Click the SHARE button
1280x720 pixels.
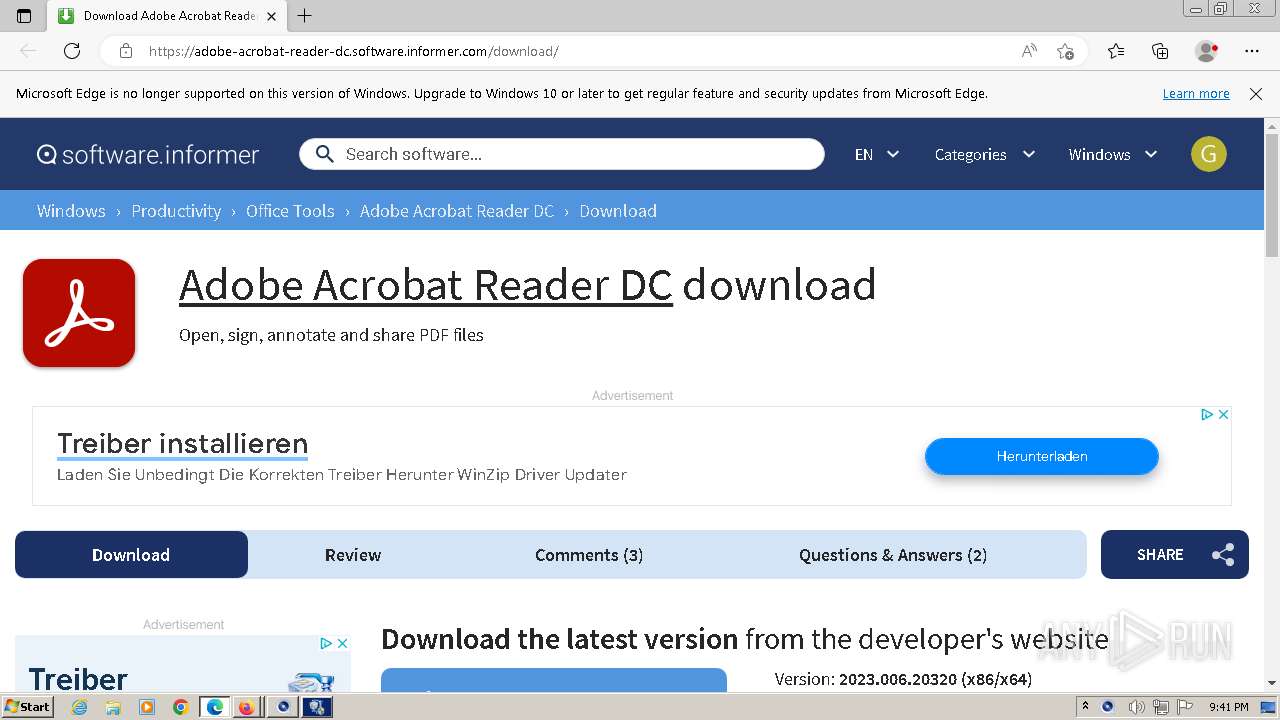(x=1174, y=555)
